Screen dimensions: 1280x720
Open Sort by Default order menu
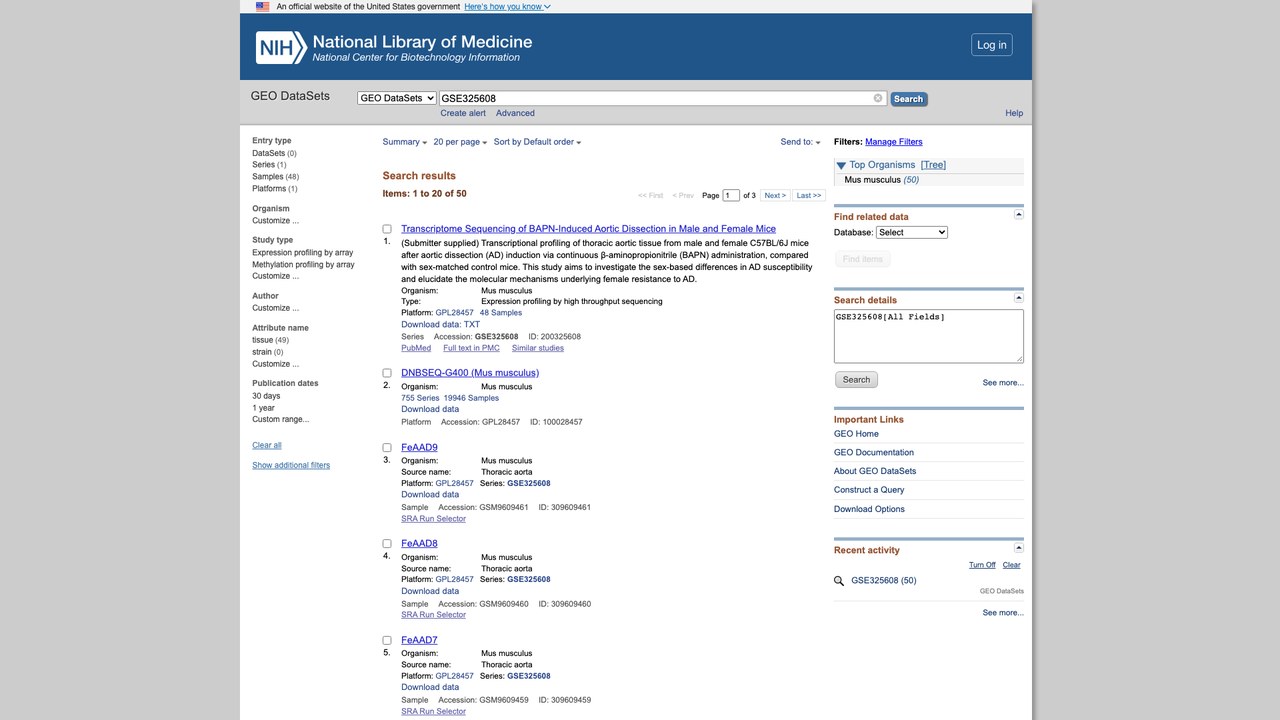tap(537, 142)
